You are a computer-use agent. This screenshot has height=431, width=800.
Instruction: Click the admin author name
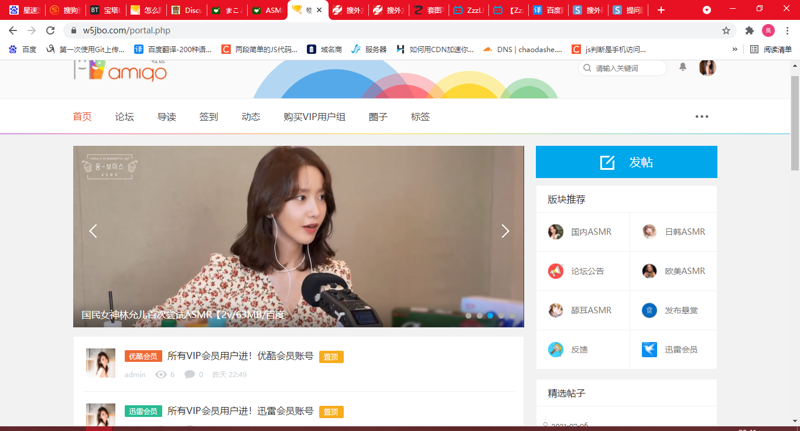(x=135, y=374)
